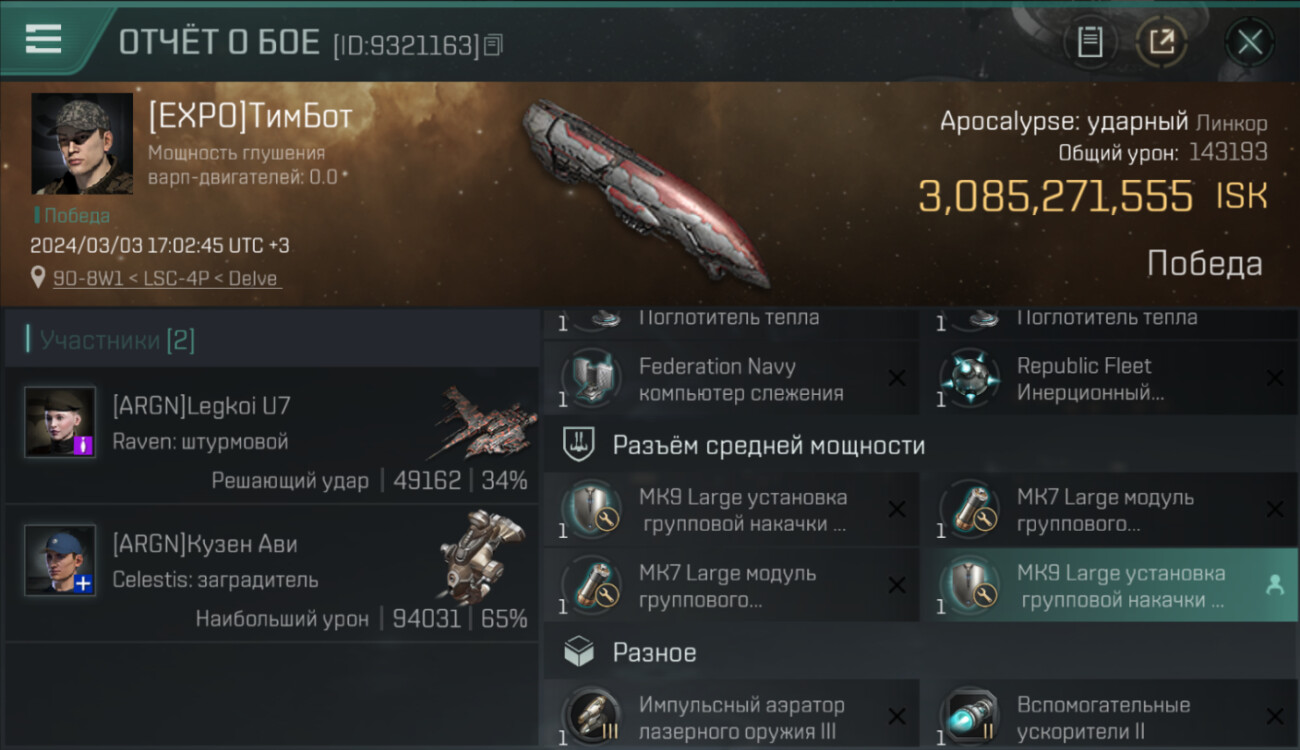The image size is (1300, 750).
Task: Close the battle report window
Action: pos(1250,42)
